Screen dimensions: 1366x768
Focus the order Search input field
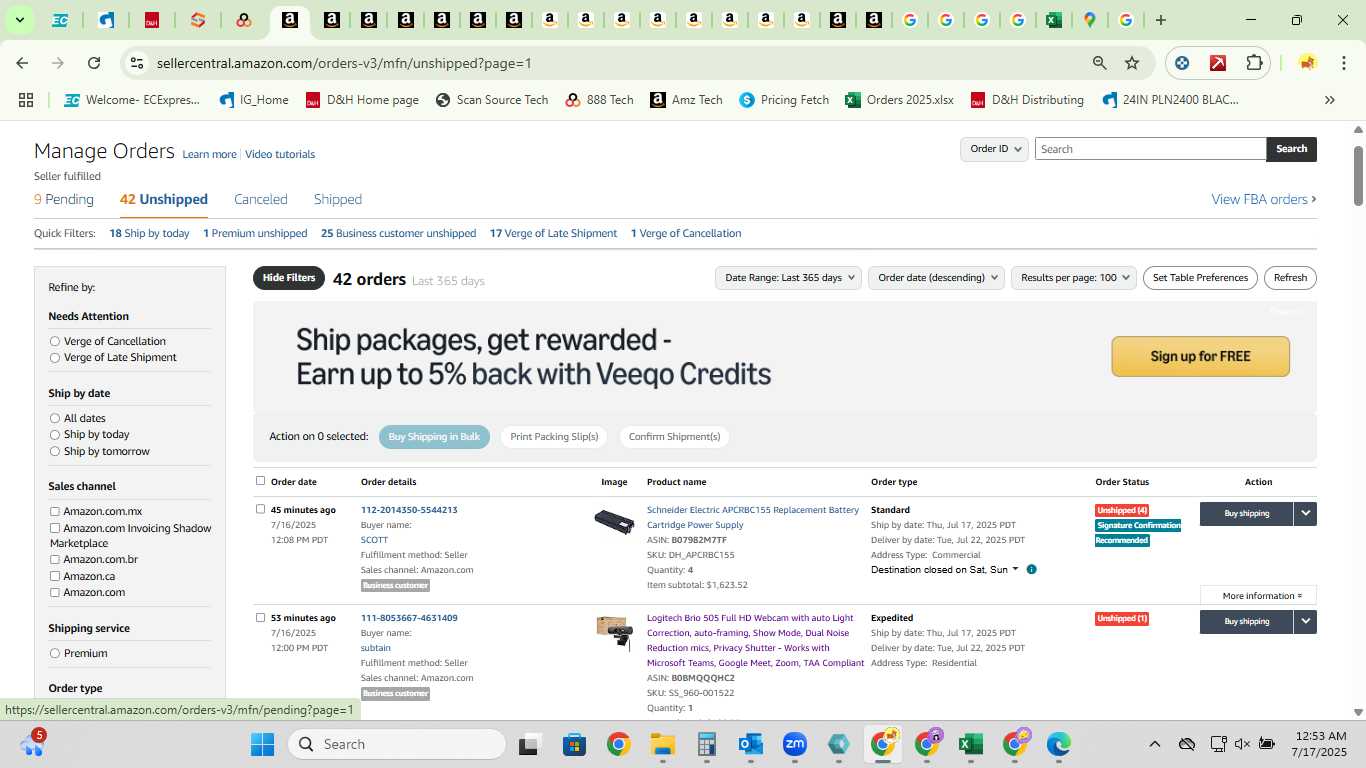(1150, 149)
